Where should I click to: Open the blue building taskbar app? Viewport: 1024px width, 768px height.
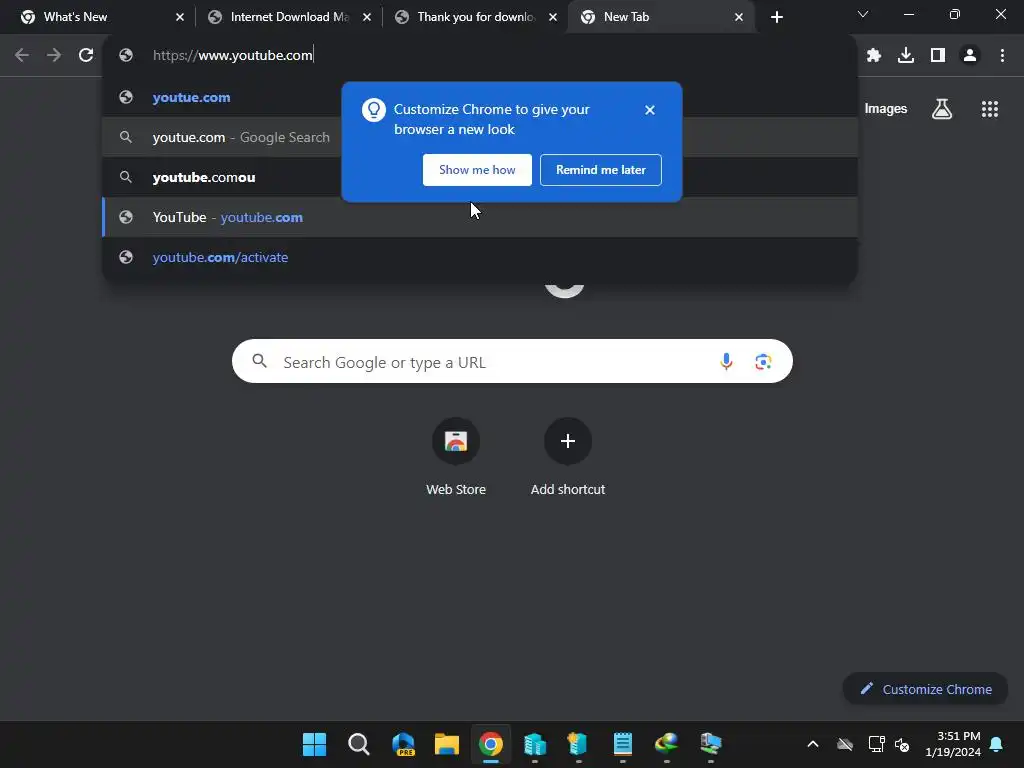(x=534, y=743)
